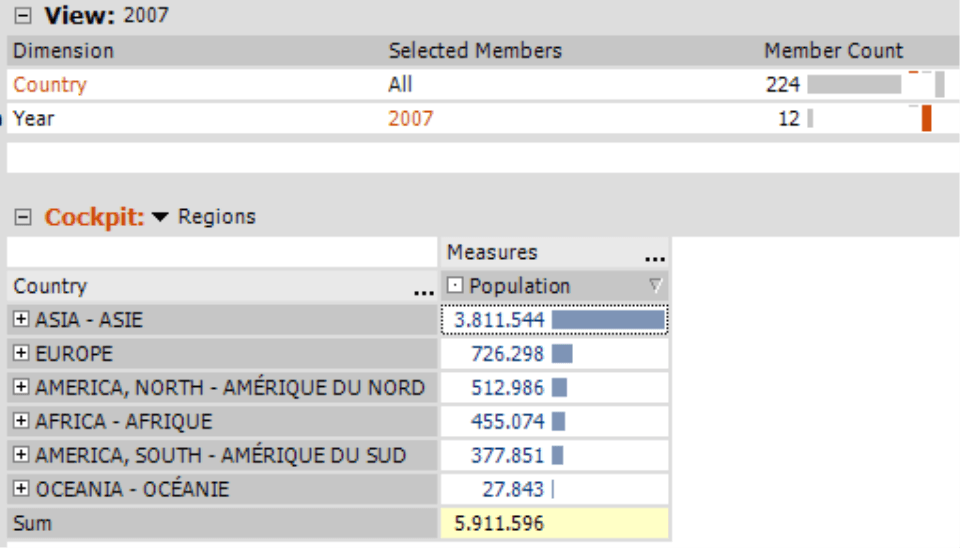Viewport: 960px width, 548px height.
Task: Collapse the Cockpit section
Action: click(x=23, y=217)
